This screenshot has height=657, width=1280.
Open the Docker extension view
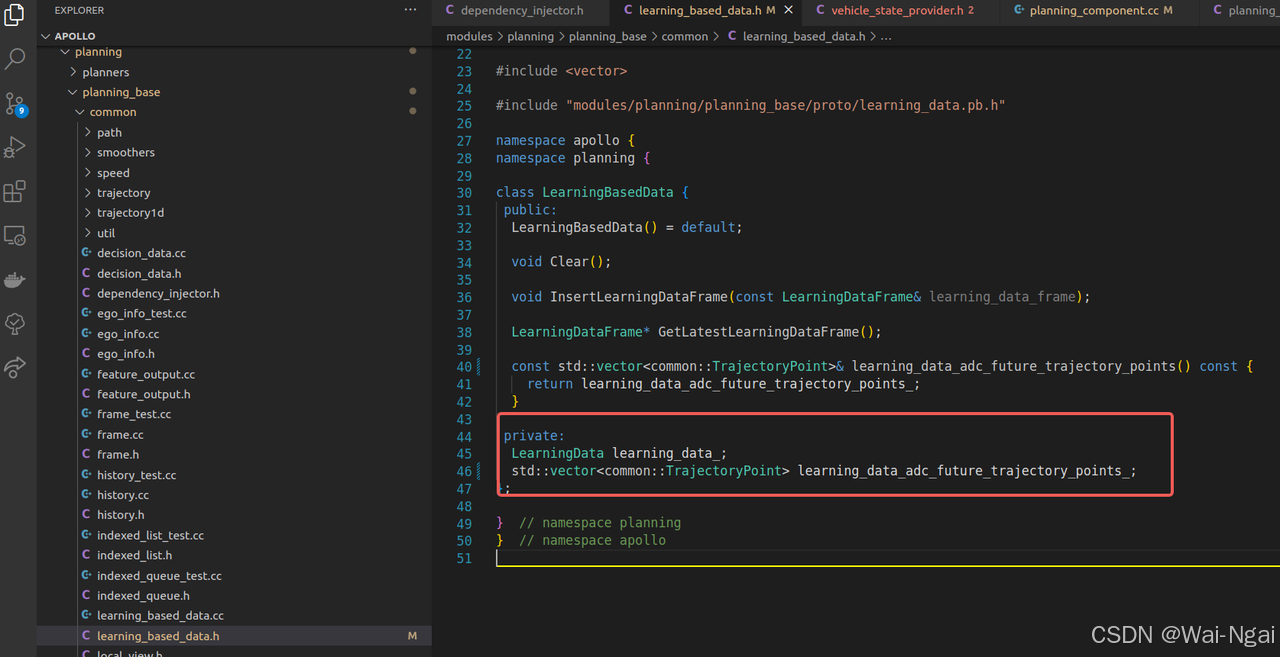pyautogui.click(x=14, y=280)
